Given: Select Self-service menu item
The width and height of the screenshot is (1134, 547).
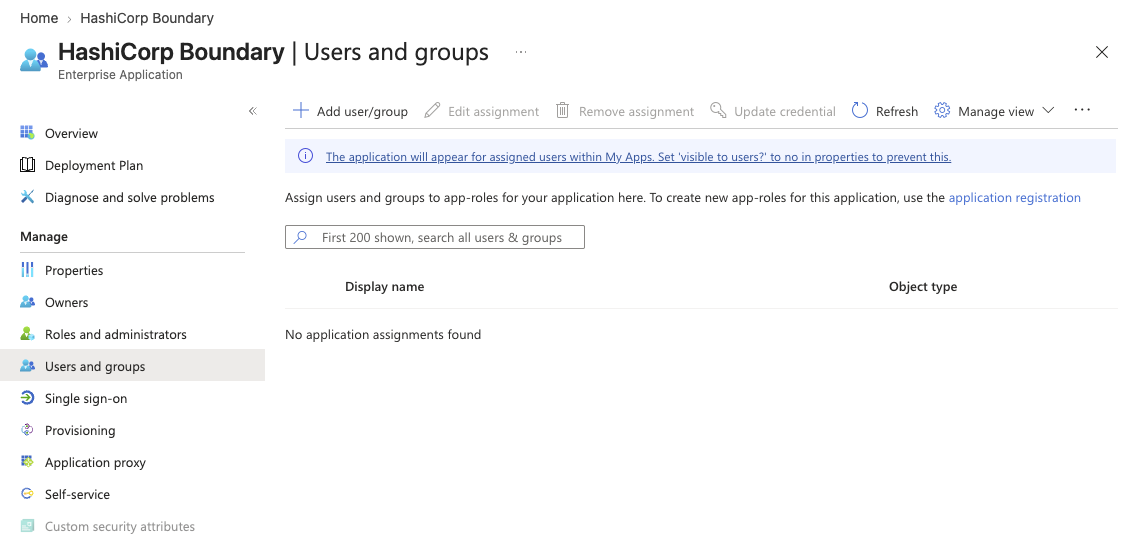Looking at the screenshot, I should (x=77, y=493).
